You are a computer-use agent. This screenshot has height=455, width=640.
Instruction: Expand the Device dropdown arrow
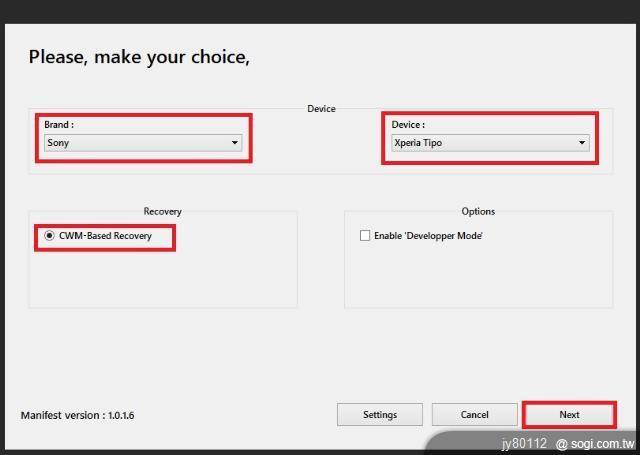point(582,143)
